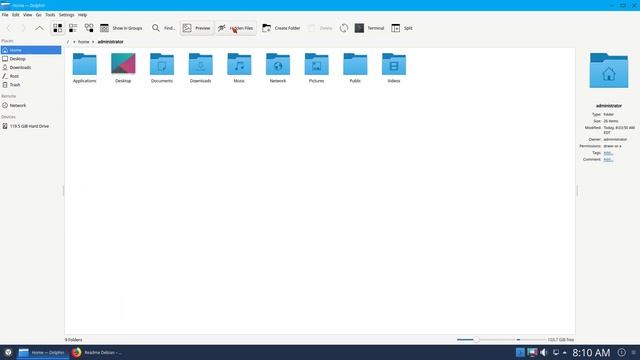Select the Network folder icon
This screenshot has width=640, height=360.
pyautogui.click(x=278, y=68)
